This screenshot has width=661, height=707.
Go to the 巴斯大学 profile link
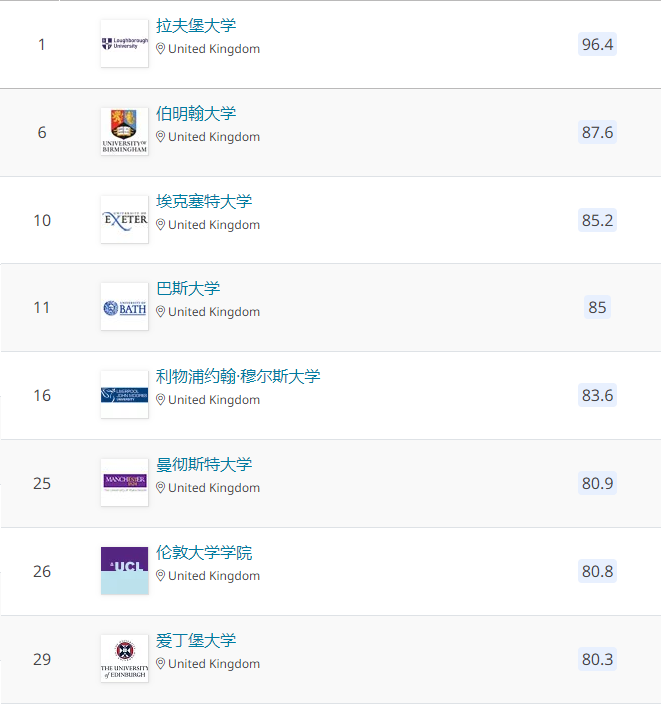tap(188, 289)
